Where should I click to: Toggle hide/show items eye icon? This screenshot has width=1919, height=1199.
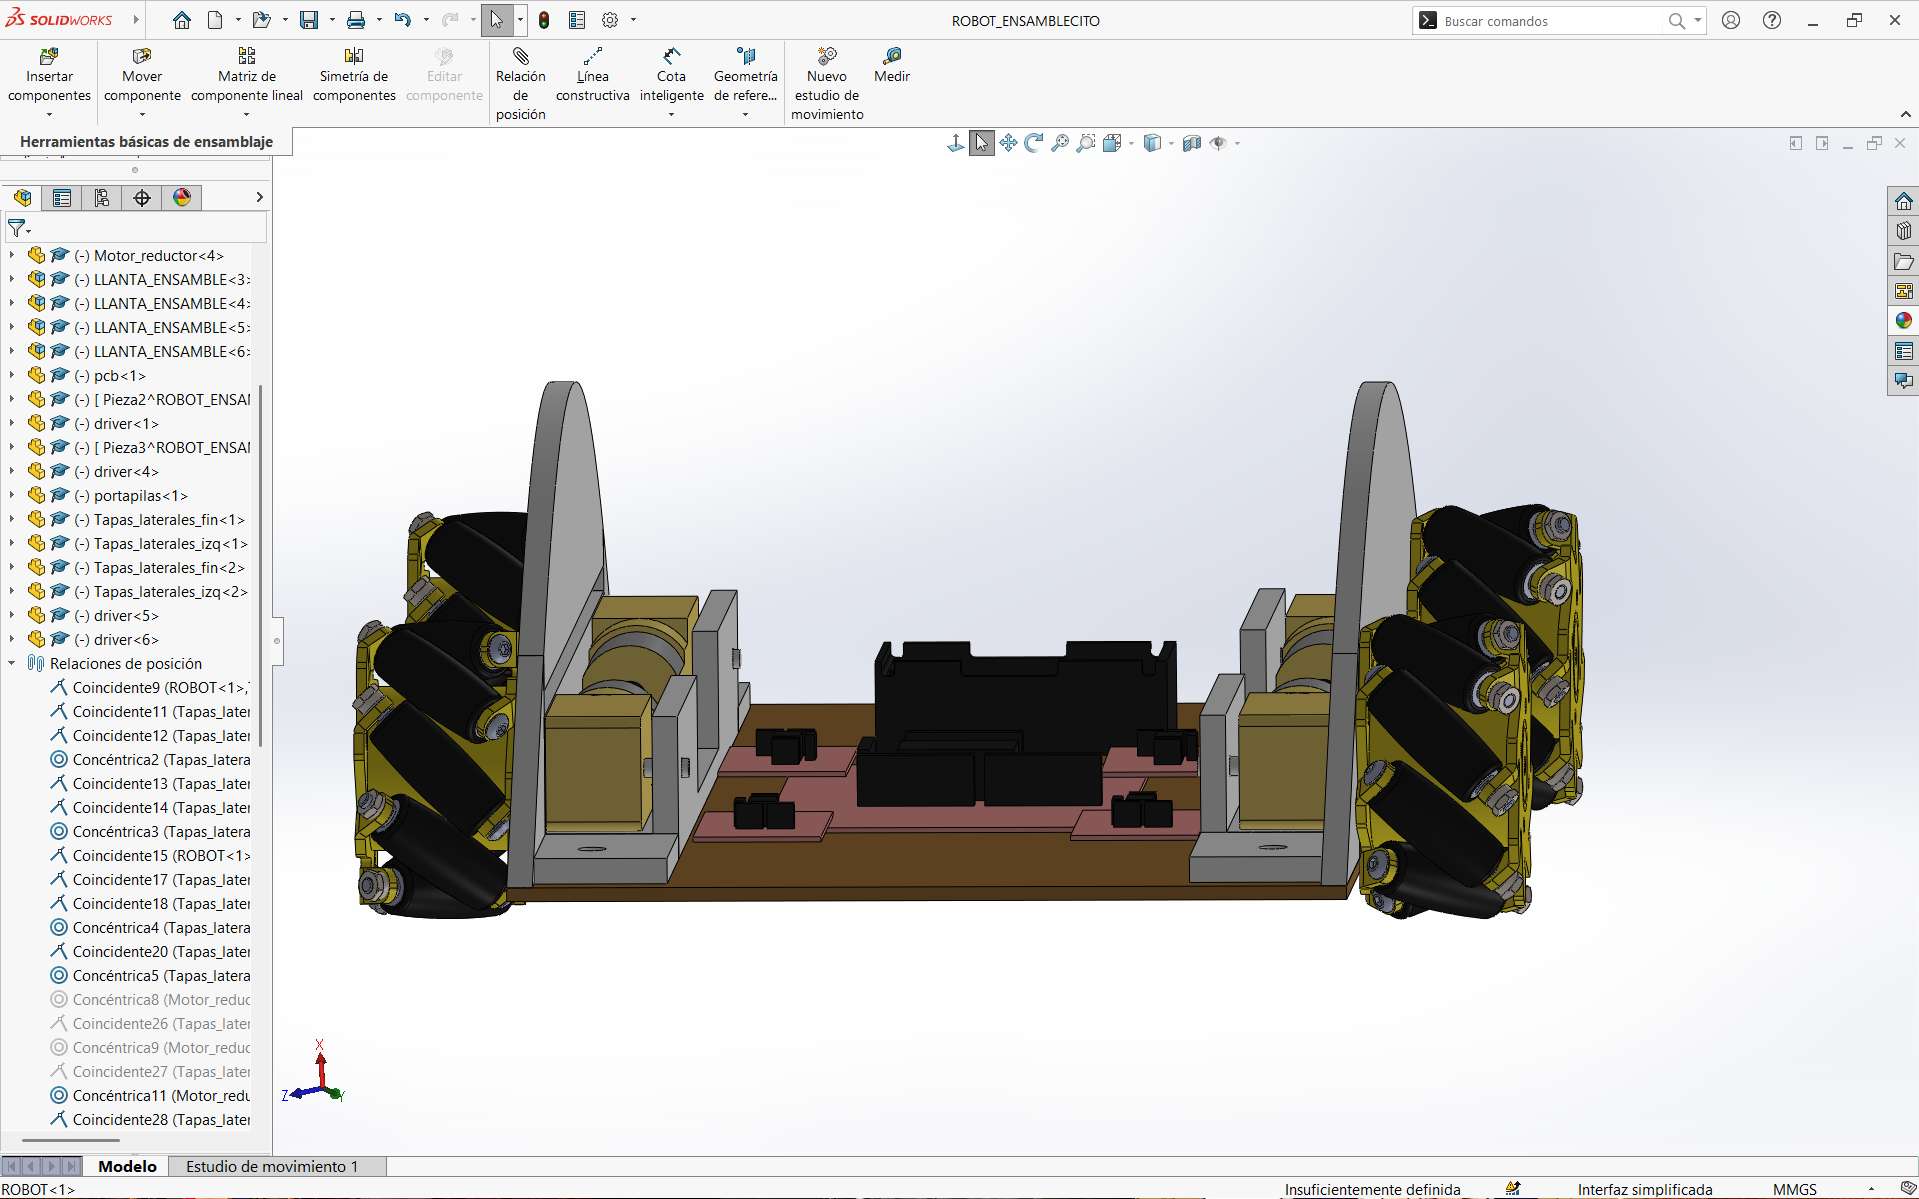click(1218, 143)
